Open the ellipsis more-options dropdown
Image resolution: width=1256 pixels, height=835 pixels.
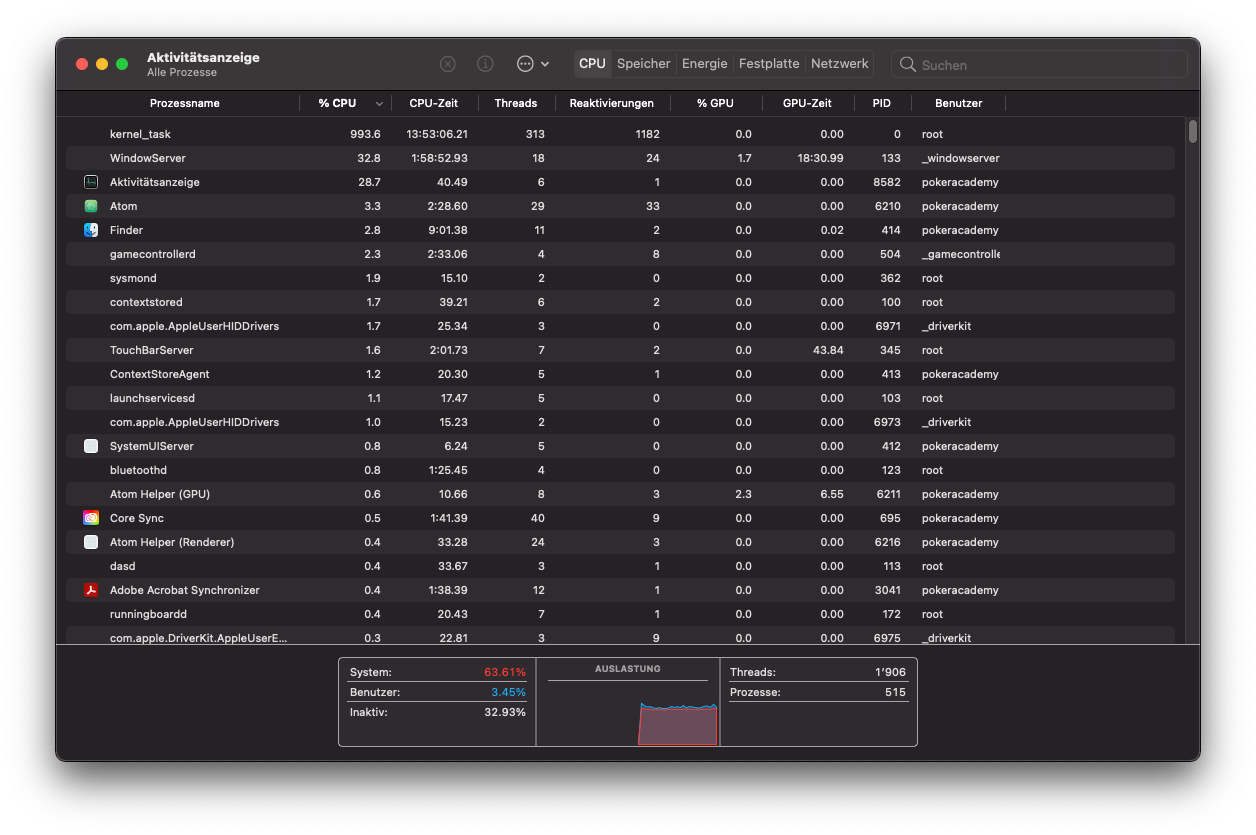tap(532, 64)
